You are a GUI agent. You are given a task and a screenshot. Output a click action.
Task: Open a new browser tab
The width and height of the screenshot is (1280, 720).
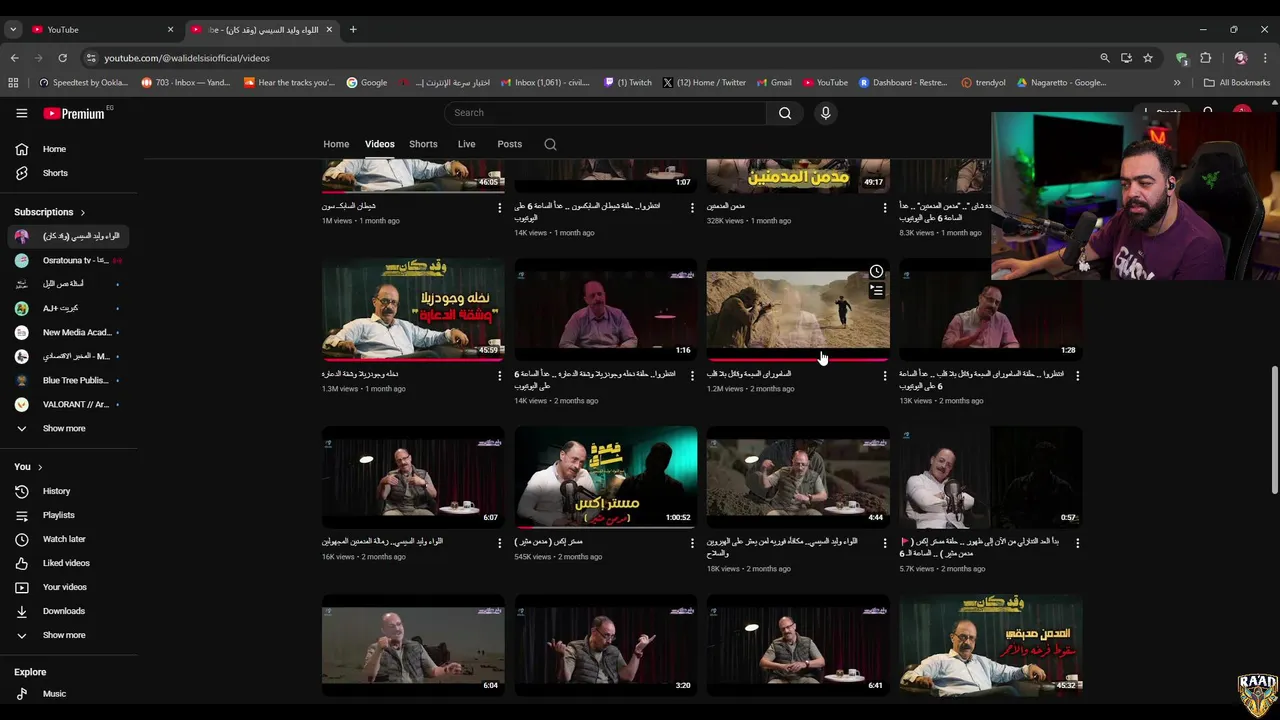(353, 29)
